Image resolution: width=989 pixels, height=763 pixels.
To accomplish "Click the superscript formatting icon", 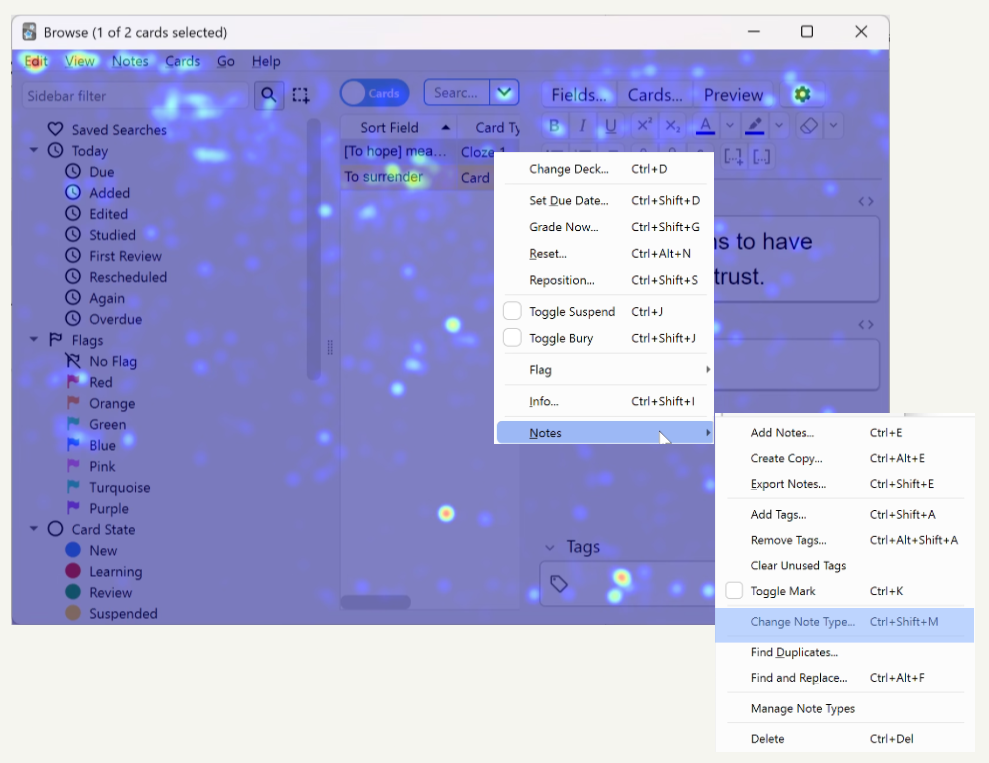I will (x=644, y=126).
